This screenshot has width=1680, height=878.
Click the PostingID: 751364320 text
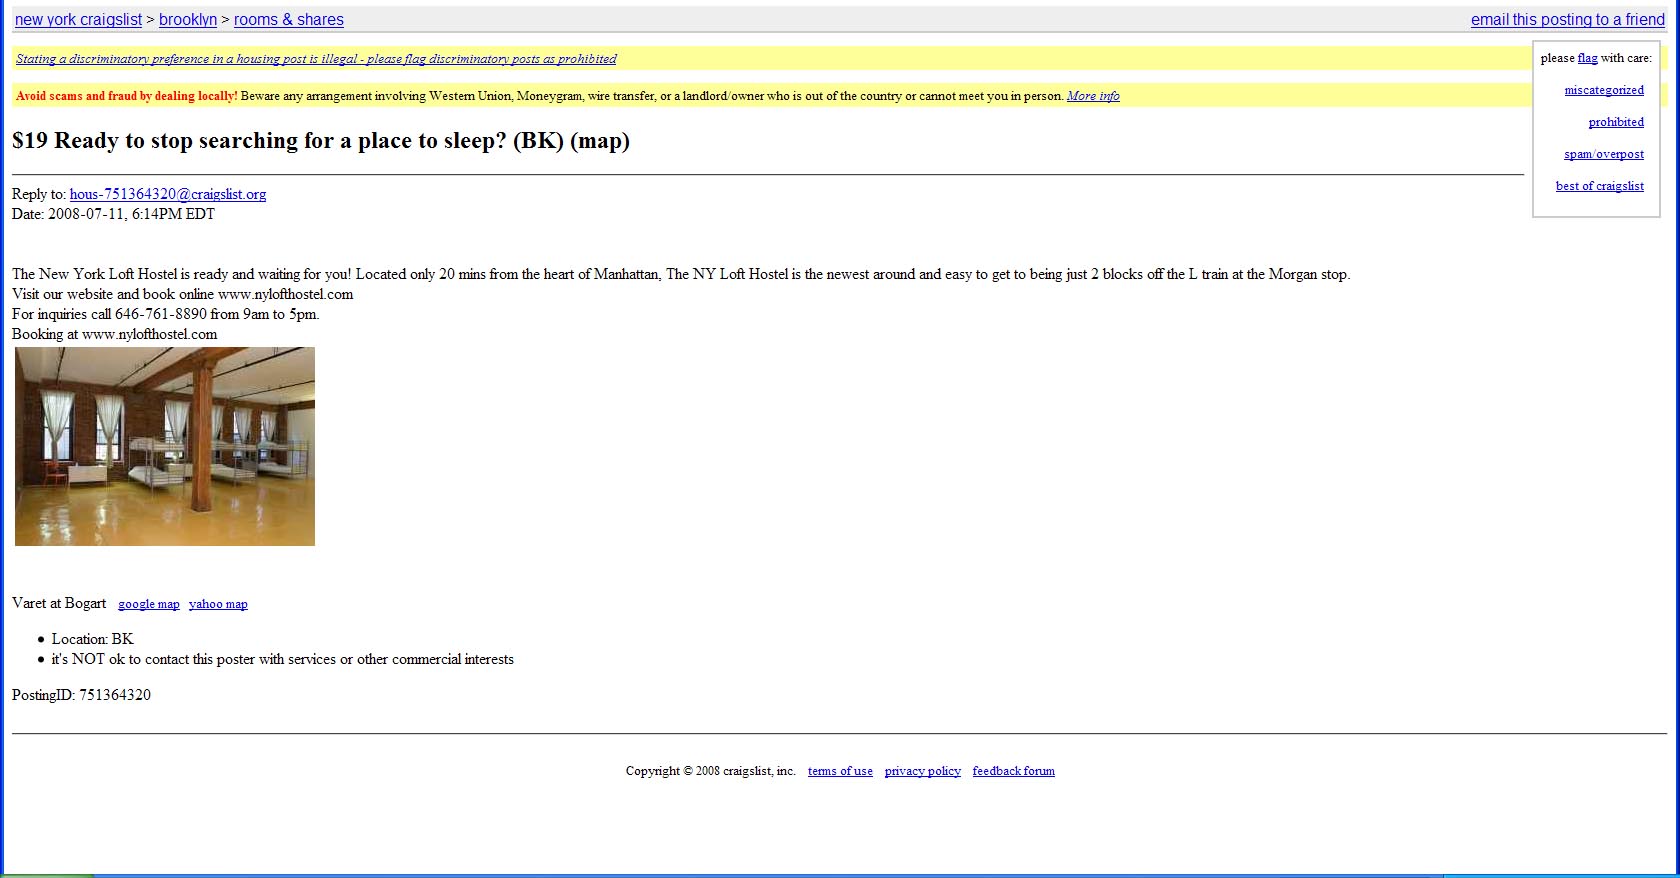coord(81,695)
